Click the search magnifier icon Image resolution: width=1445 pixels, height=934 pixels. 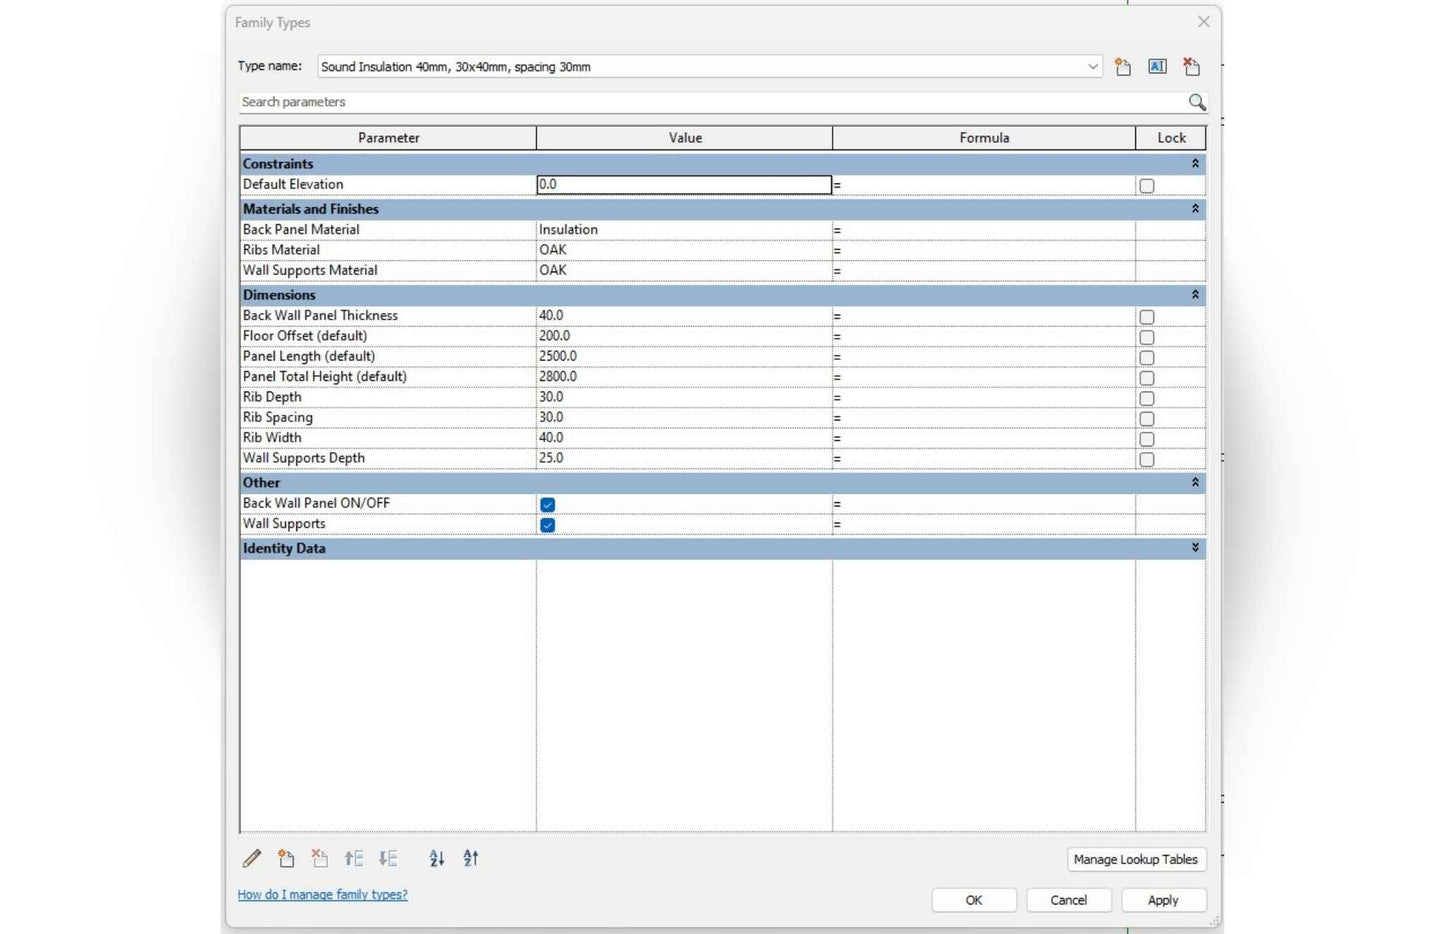click(x=1196, y=102)
